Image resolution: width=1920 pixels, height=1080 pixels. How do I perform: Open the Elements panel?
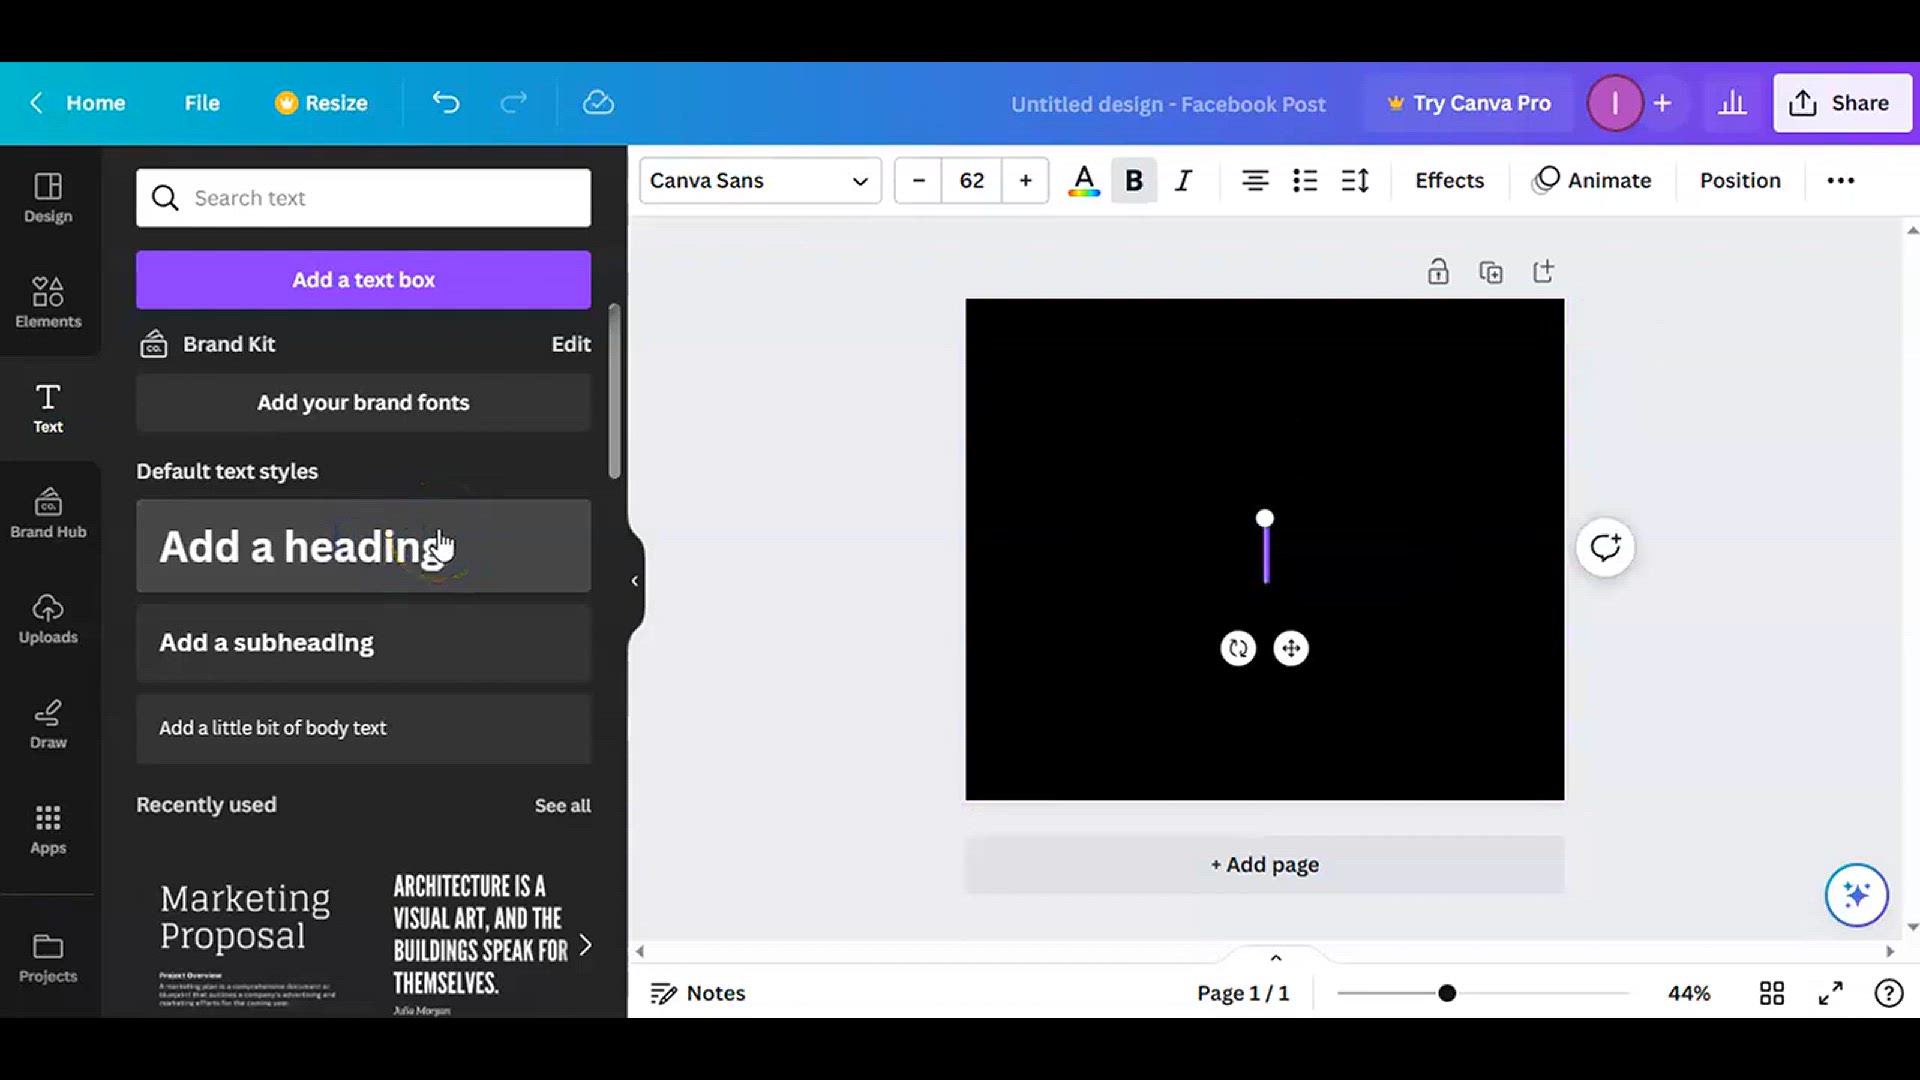pos(48,303)
